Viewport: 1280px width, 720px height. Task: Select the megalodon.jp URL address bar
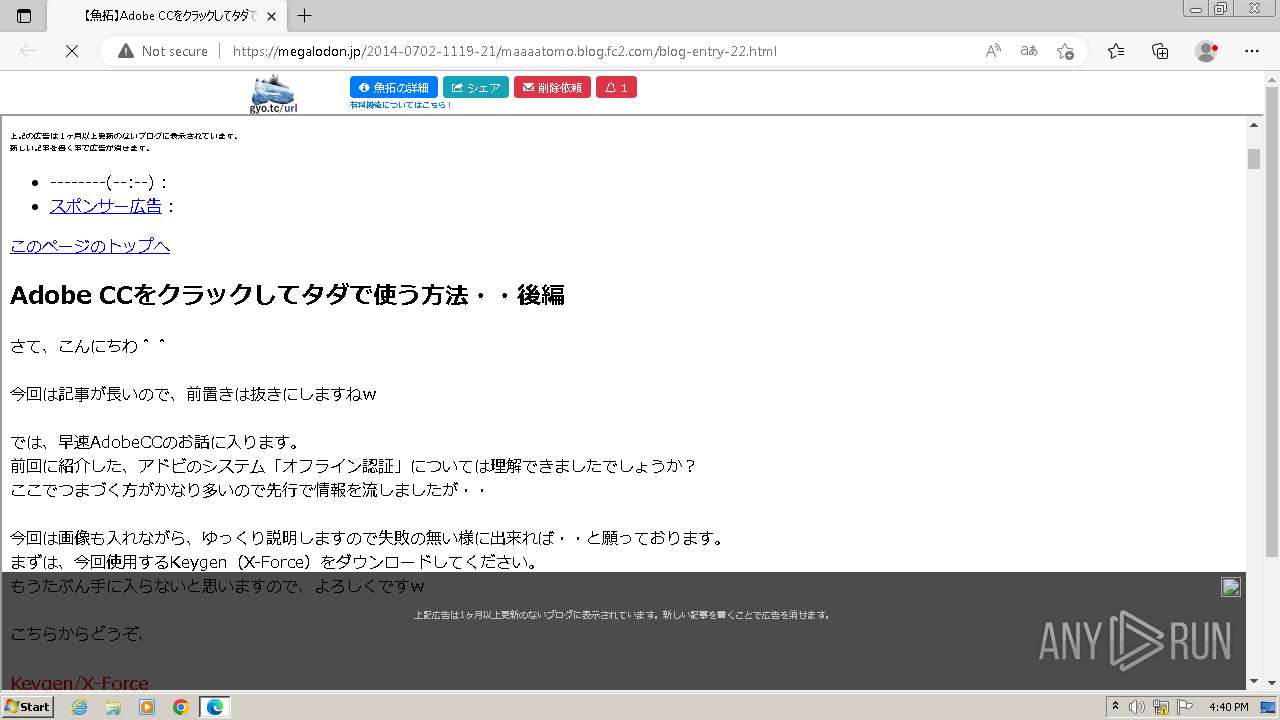coord(504,51)
